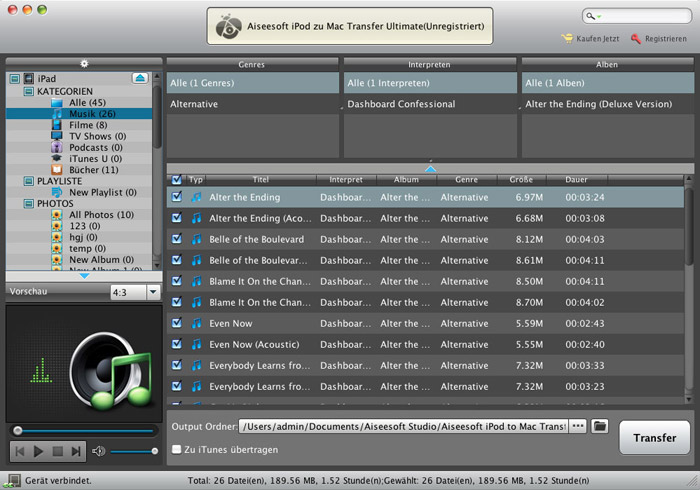The width and height of the screenshot is (700, 490).
Task: Click music note icon of Belle of the Boulevard
Action: 196,239
